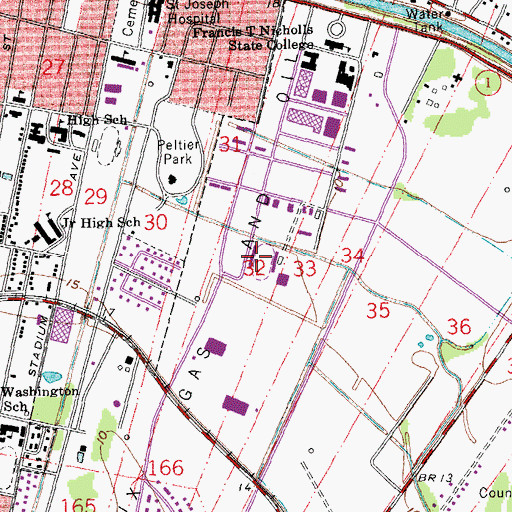Click the red section number 28
This screenshot has height=512, width=512.
pos(61,188)
